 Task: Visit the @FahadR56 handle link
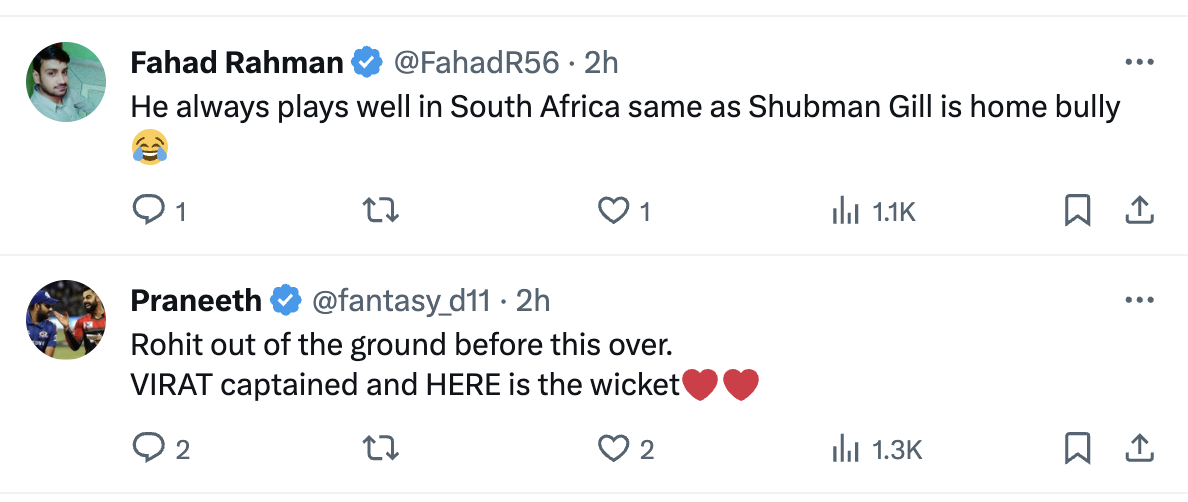coord(476,63)
